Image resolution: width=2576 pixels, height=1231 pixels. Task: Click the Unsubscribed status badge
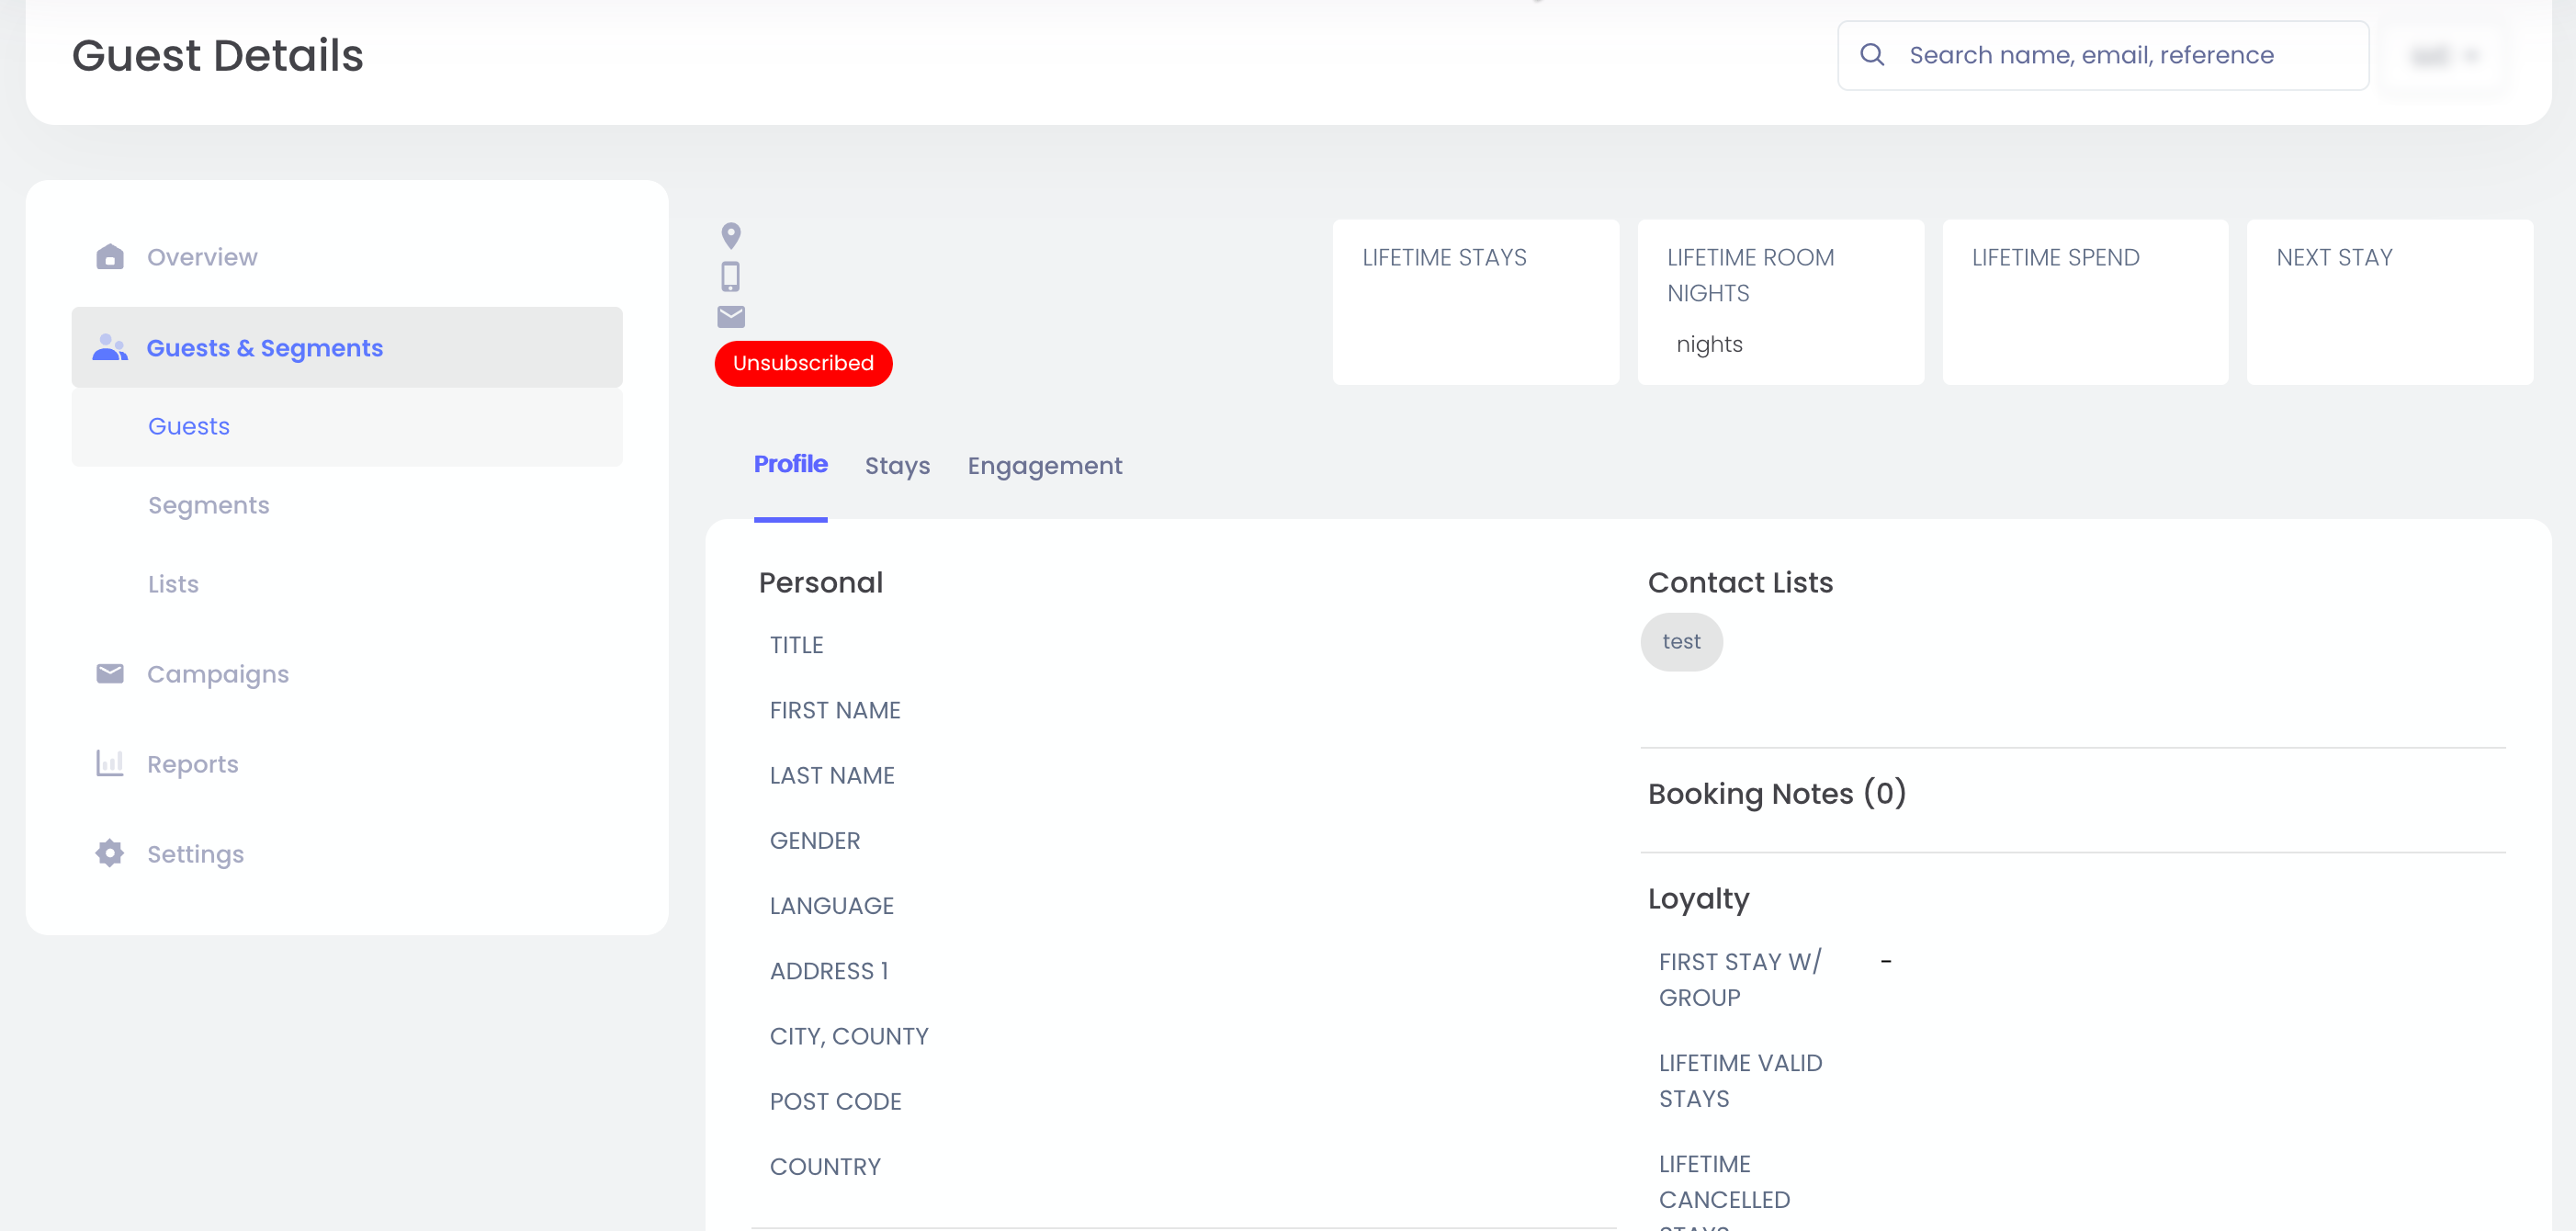(802, 363)
